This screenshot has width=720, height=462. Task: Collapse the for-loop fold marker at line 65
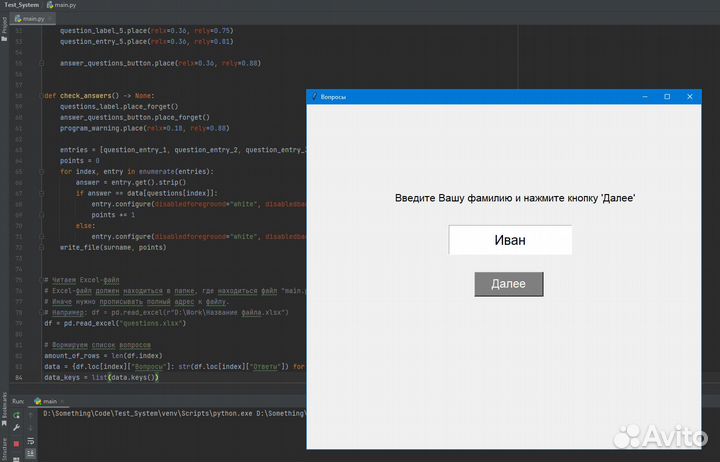tap(42, 171)
